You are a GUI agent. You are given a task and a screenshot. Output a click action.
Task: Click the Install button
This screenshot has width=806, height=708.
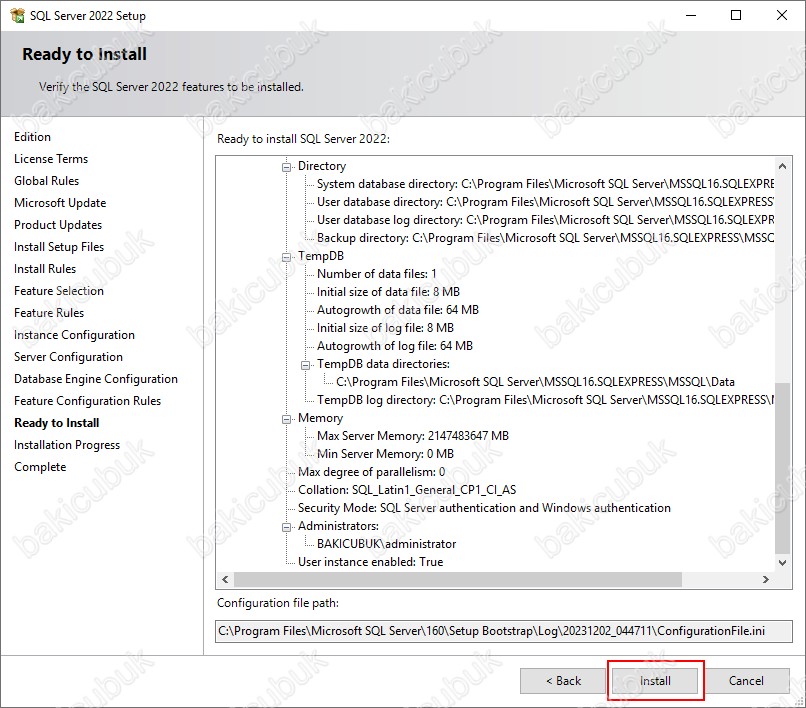tap(655, 681)
